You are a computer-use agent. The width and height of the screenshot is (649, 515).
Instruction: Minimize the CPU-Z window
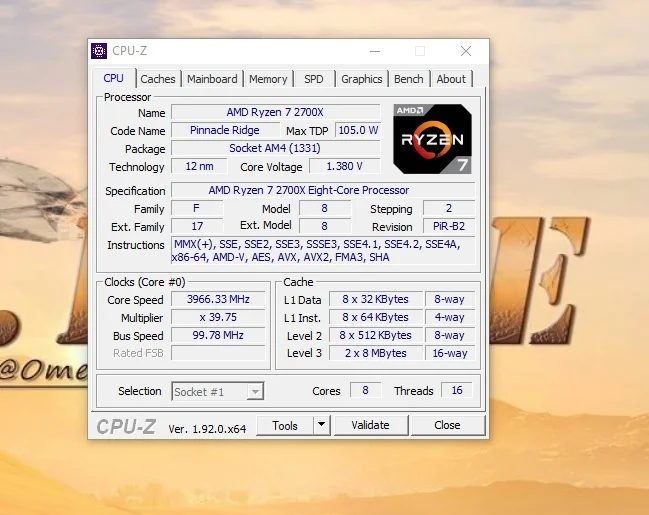[375, 51]
